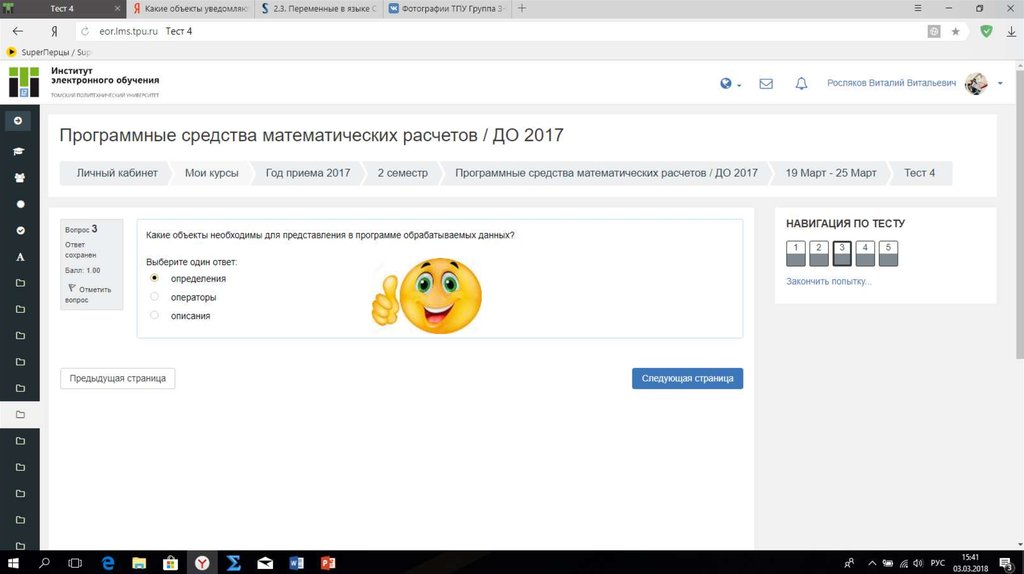This screenshot has height=574, width=1024.
Task: Bookmark page with the star icon
Action: click(x=955, y=32)
